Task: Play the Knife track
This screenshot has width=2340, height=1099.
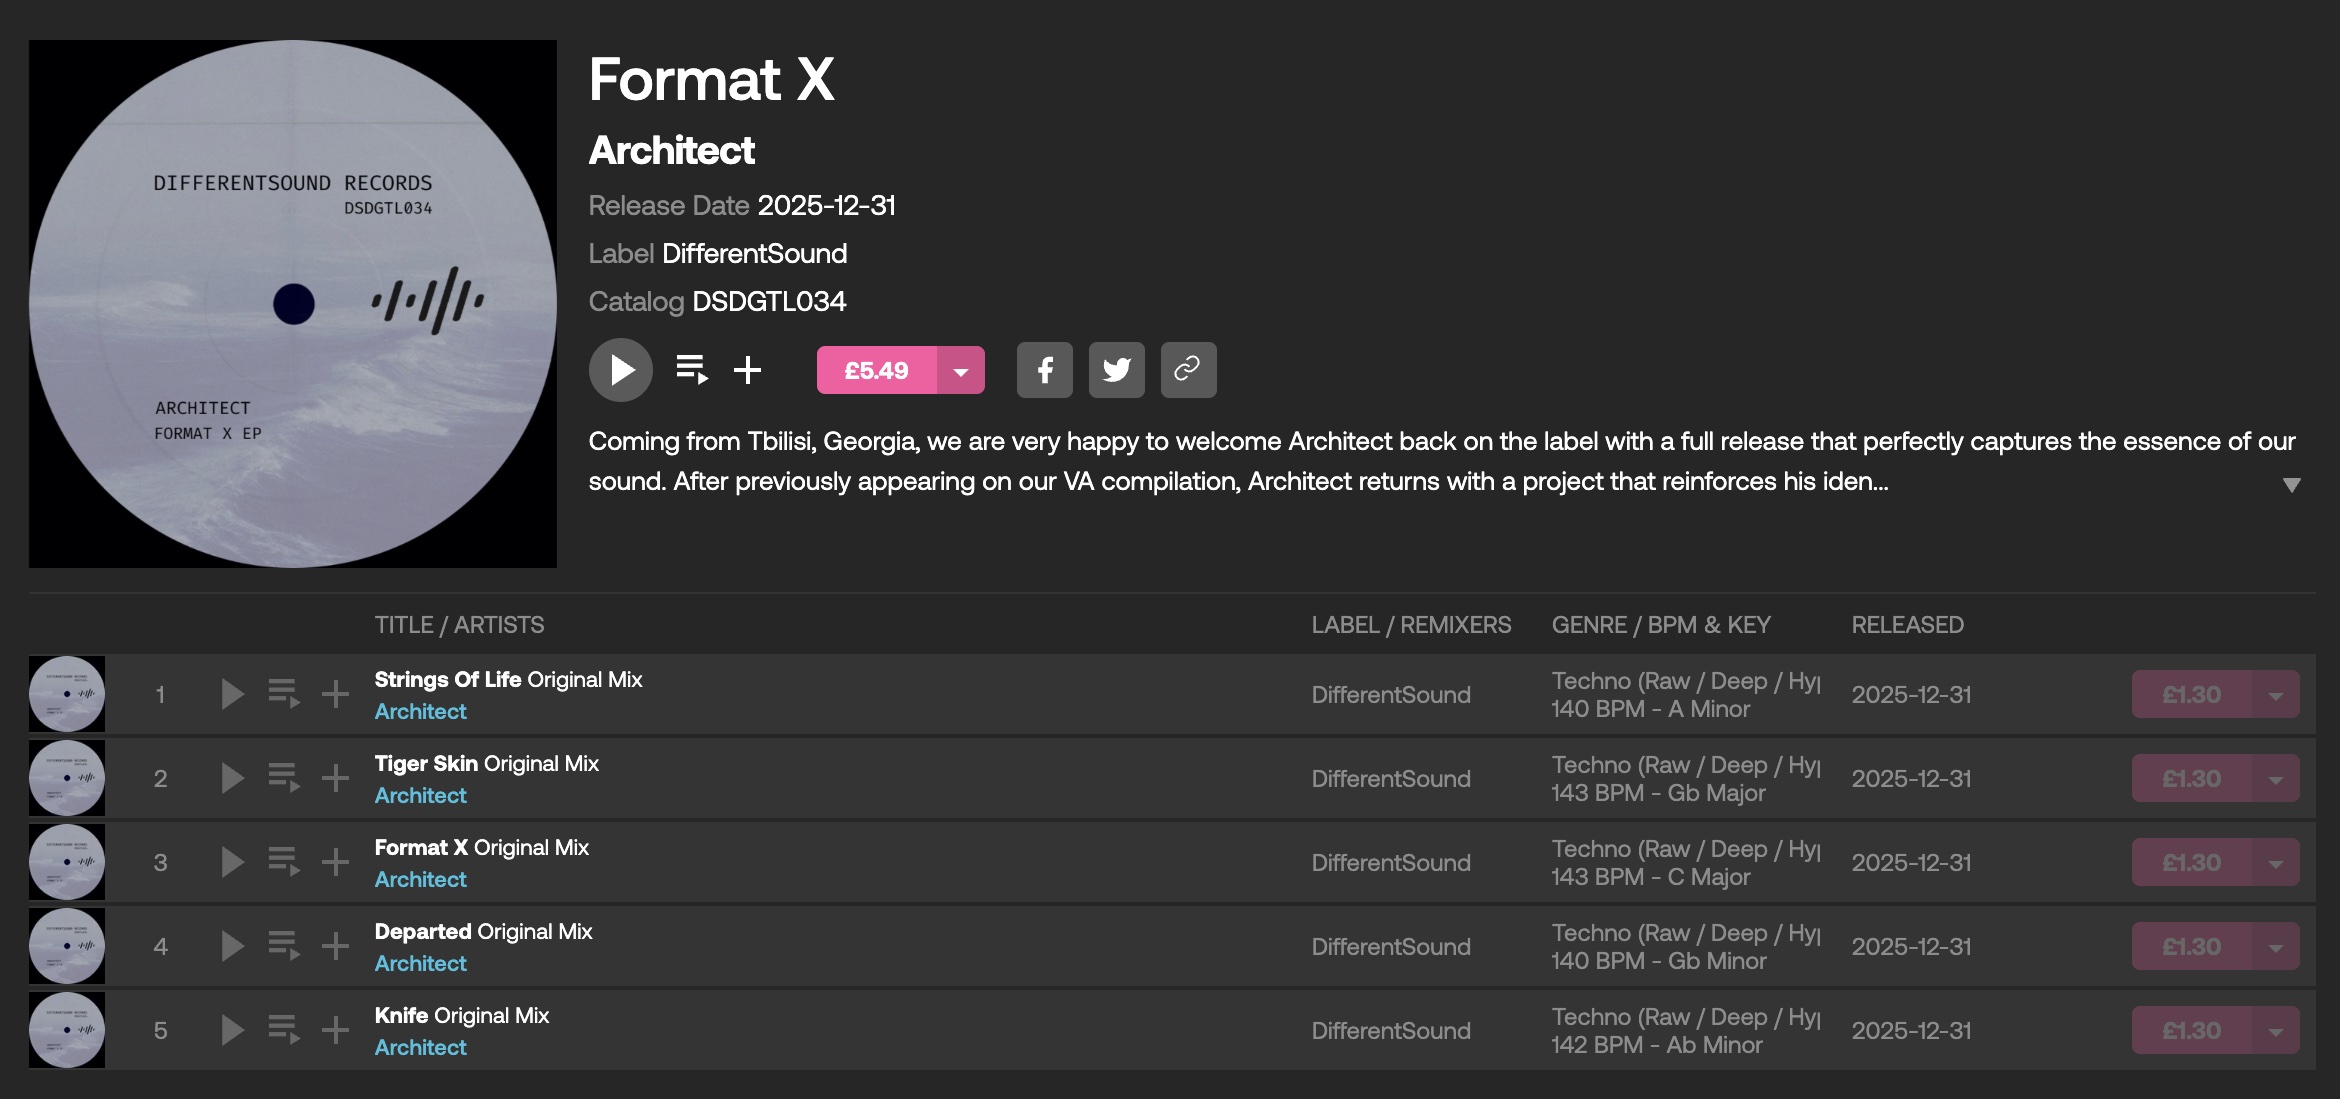Action: (x=232, y=1030)
